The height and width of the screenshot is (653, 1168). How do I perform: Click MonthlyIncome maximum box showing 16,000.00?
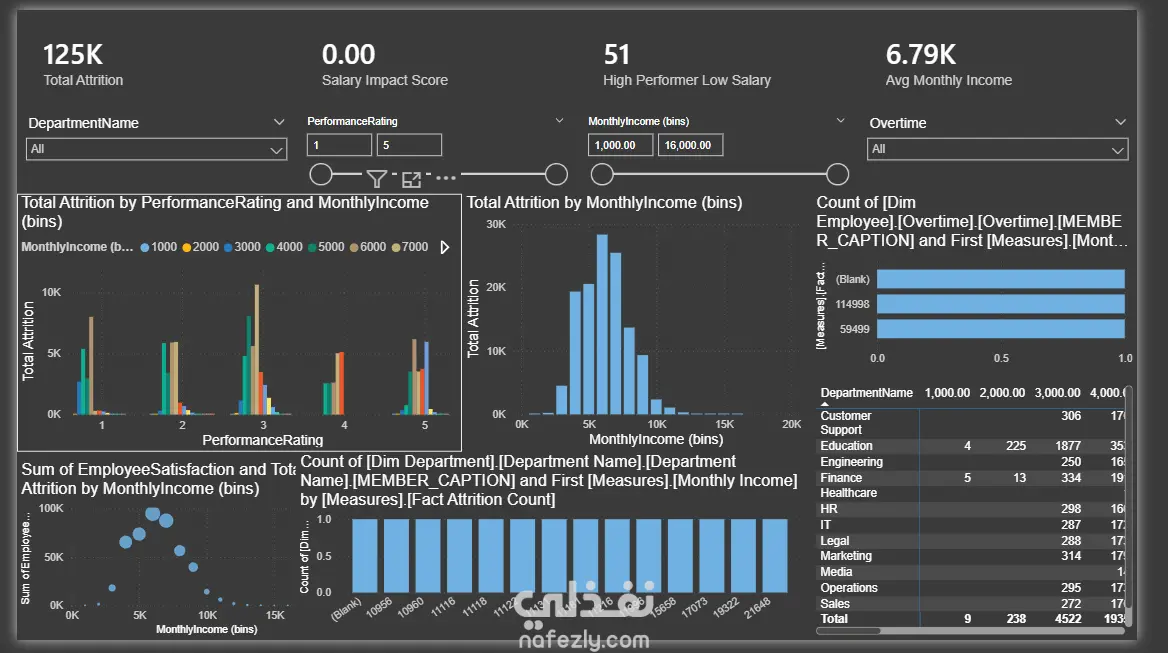point(691,145)
